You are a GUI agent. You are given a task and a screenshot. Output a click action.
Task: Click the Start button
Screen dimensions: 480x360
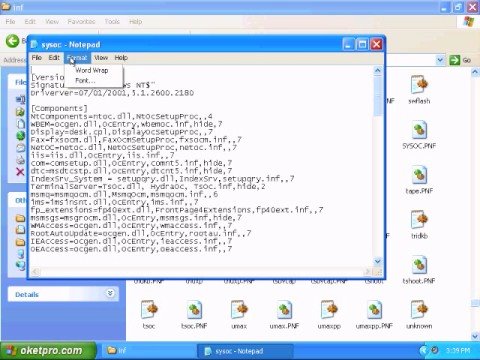click(x=47, y=350)
